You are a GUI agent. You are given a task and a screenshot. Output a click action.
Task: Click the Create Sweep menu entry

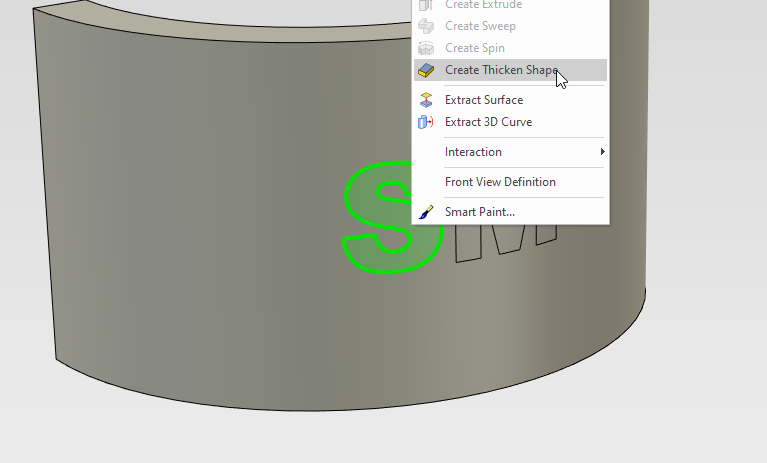(510, 26)
